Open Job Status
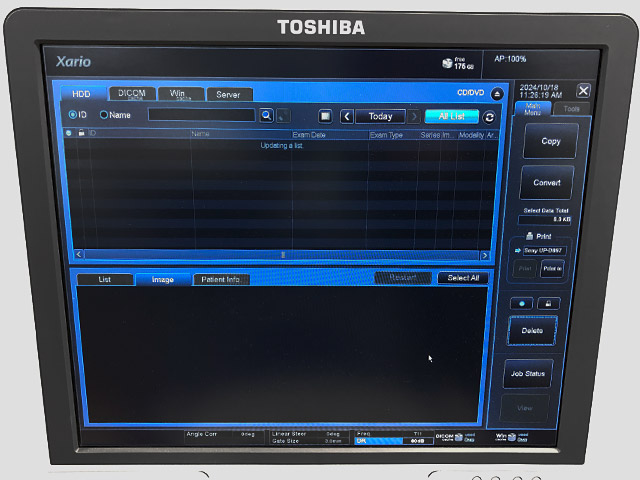The height and width of the screenshot is (480, 640). point(528,373)
